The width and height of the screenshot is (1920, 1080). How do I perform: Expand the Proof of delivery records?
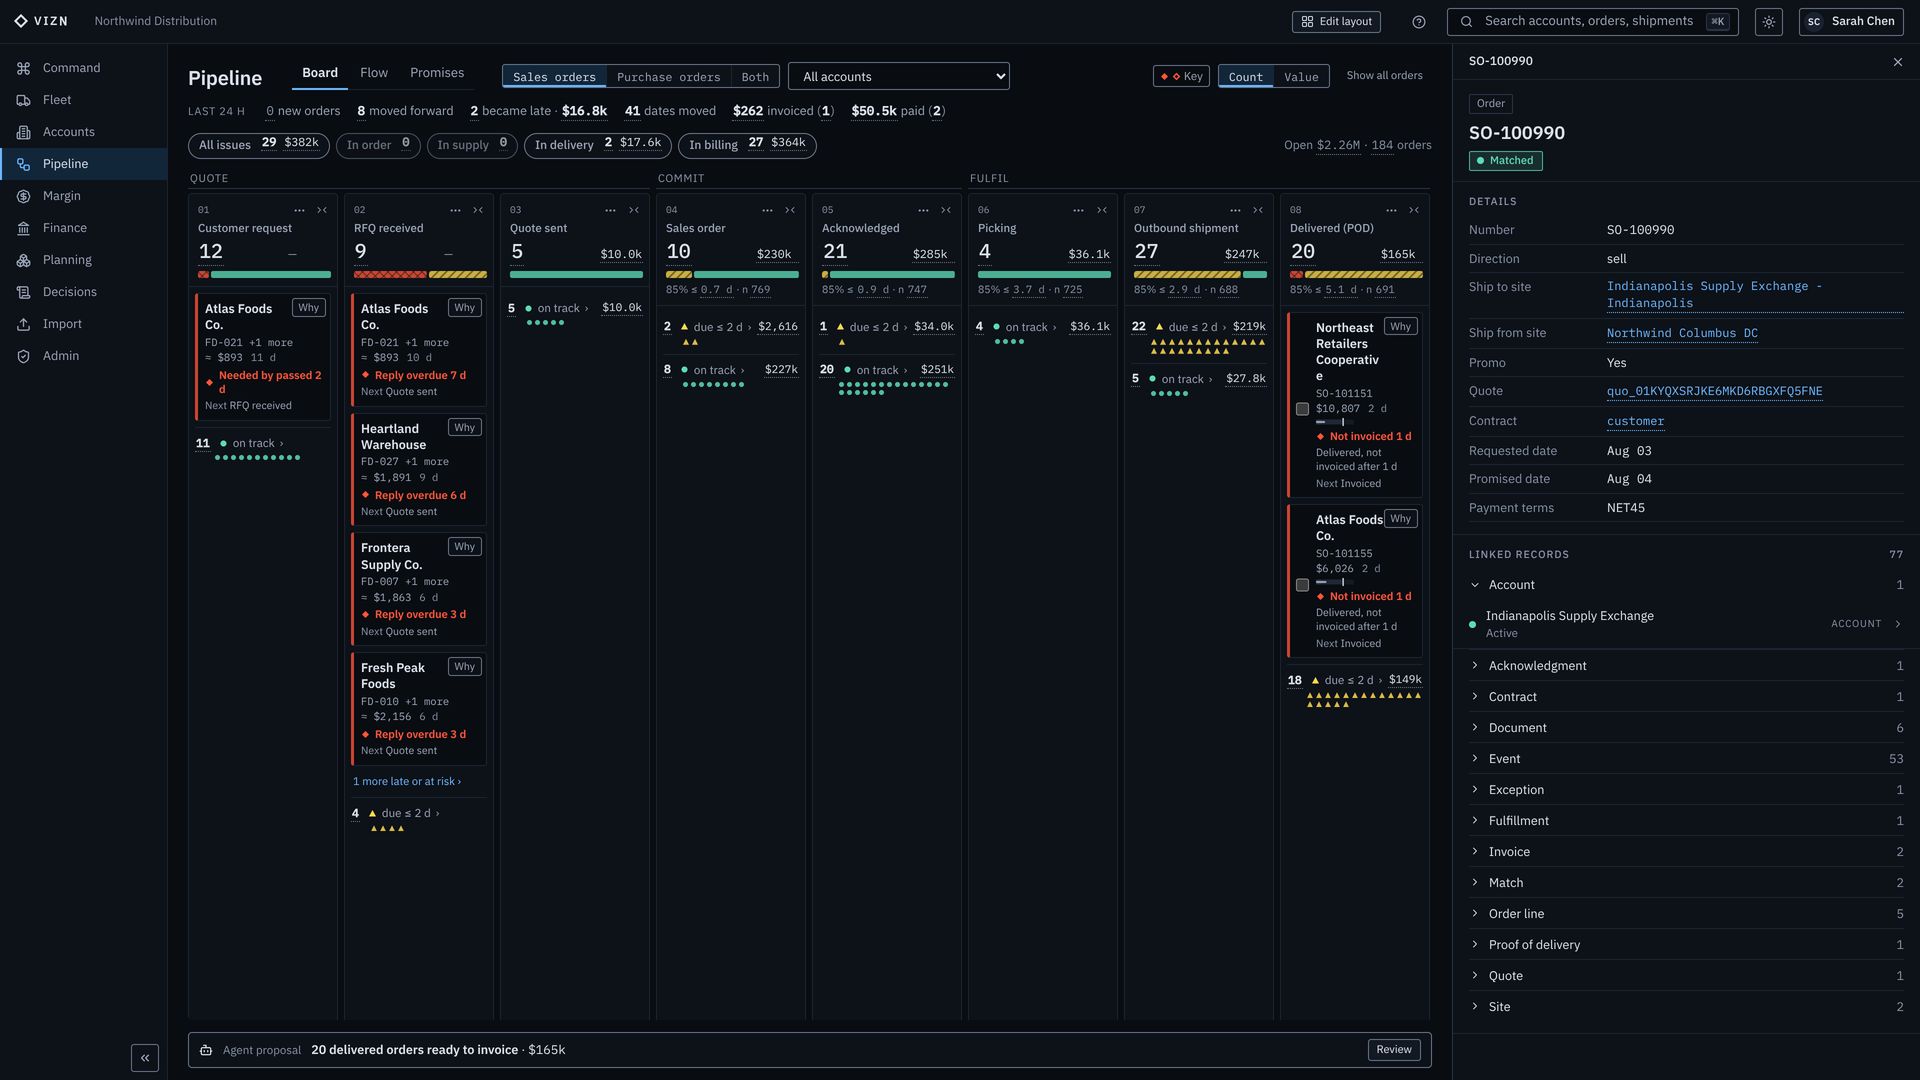(1686, 945)
